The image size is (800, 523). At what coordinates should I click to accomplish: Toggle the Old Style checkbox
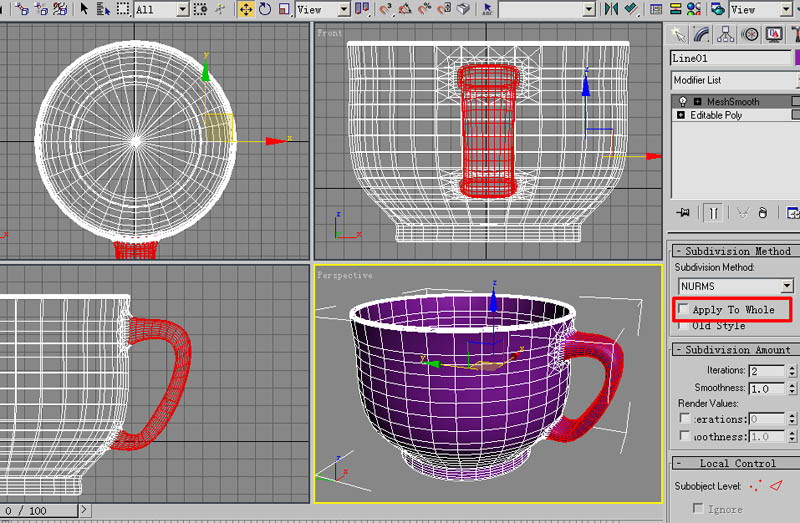coord(683,325)
